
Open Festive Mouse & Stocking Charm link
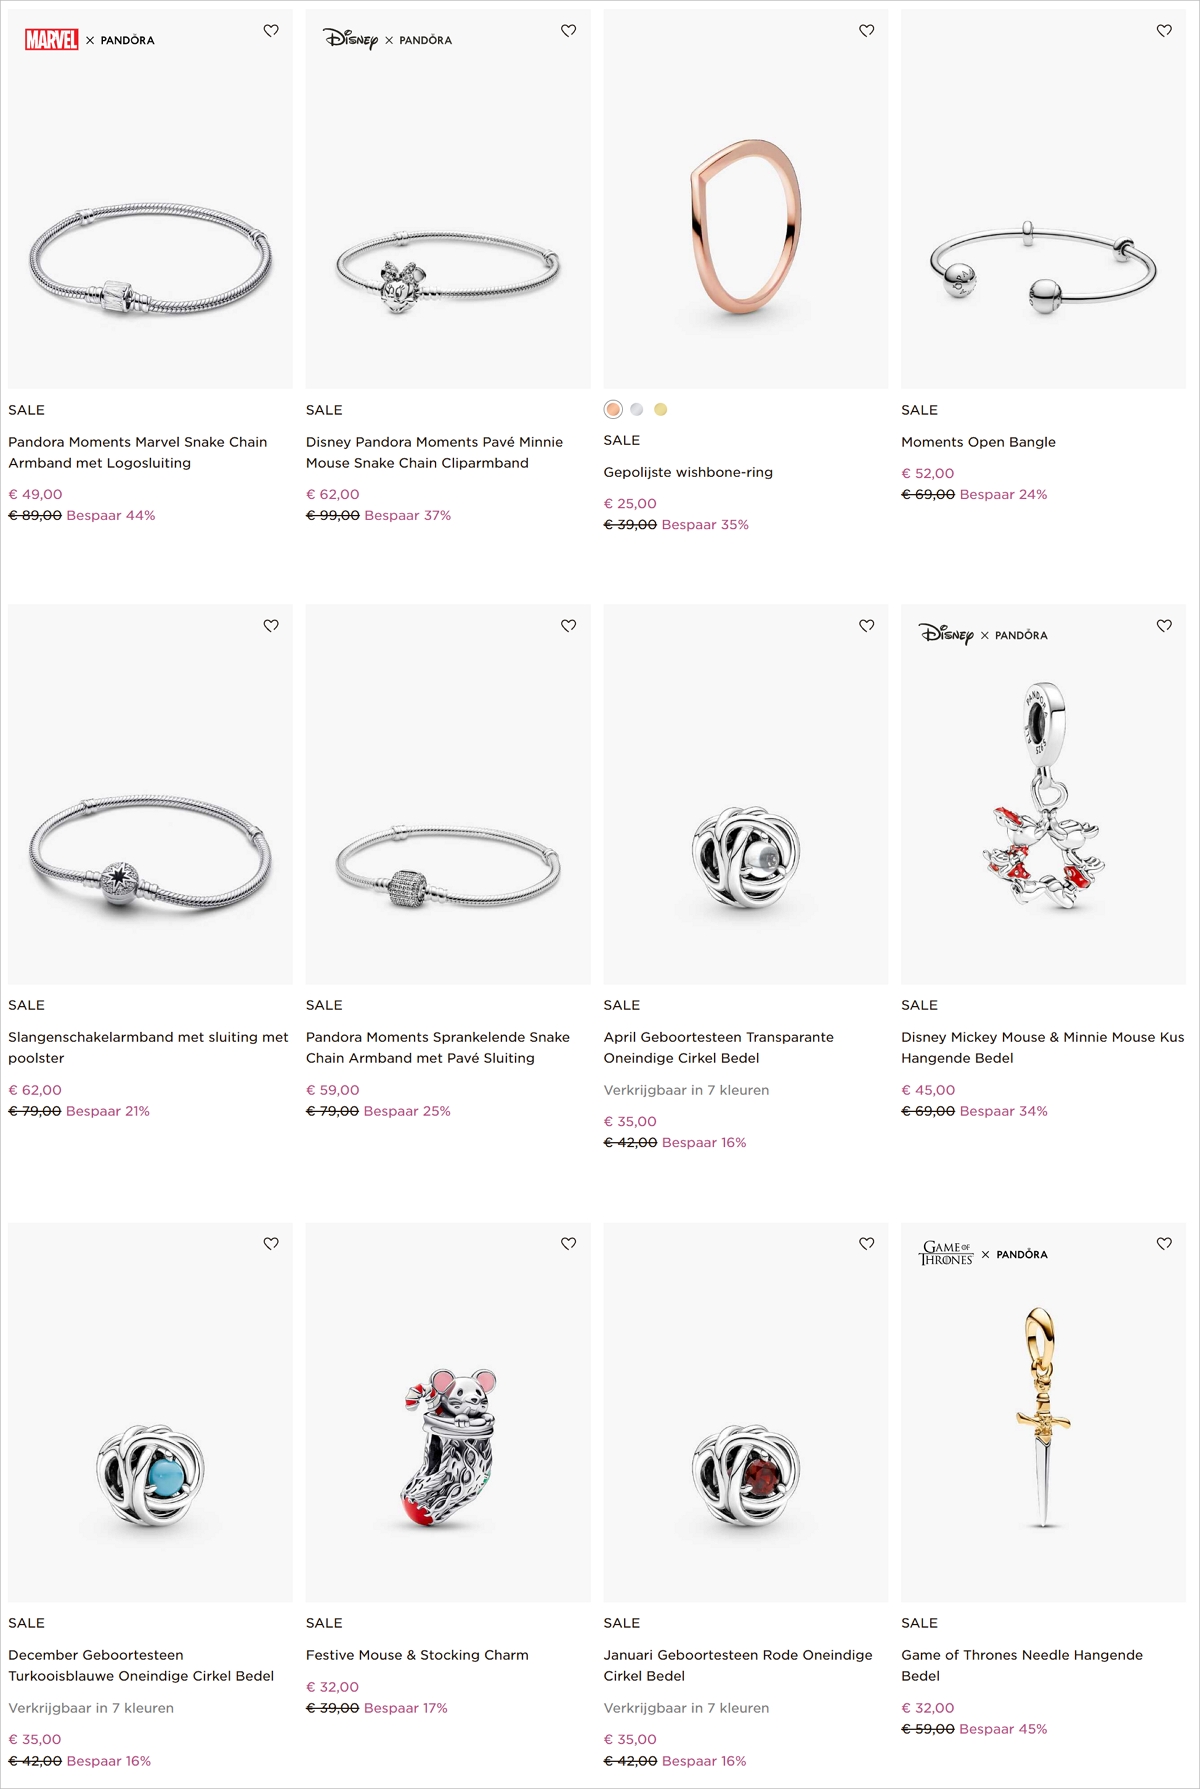[417, 1655]
